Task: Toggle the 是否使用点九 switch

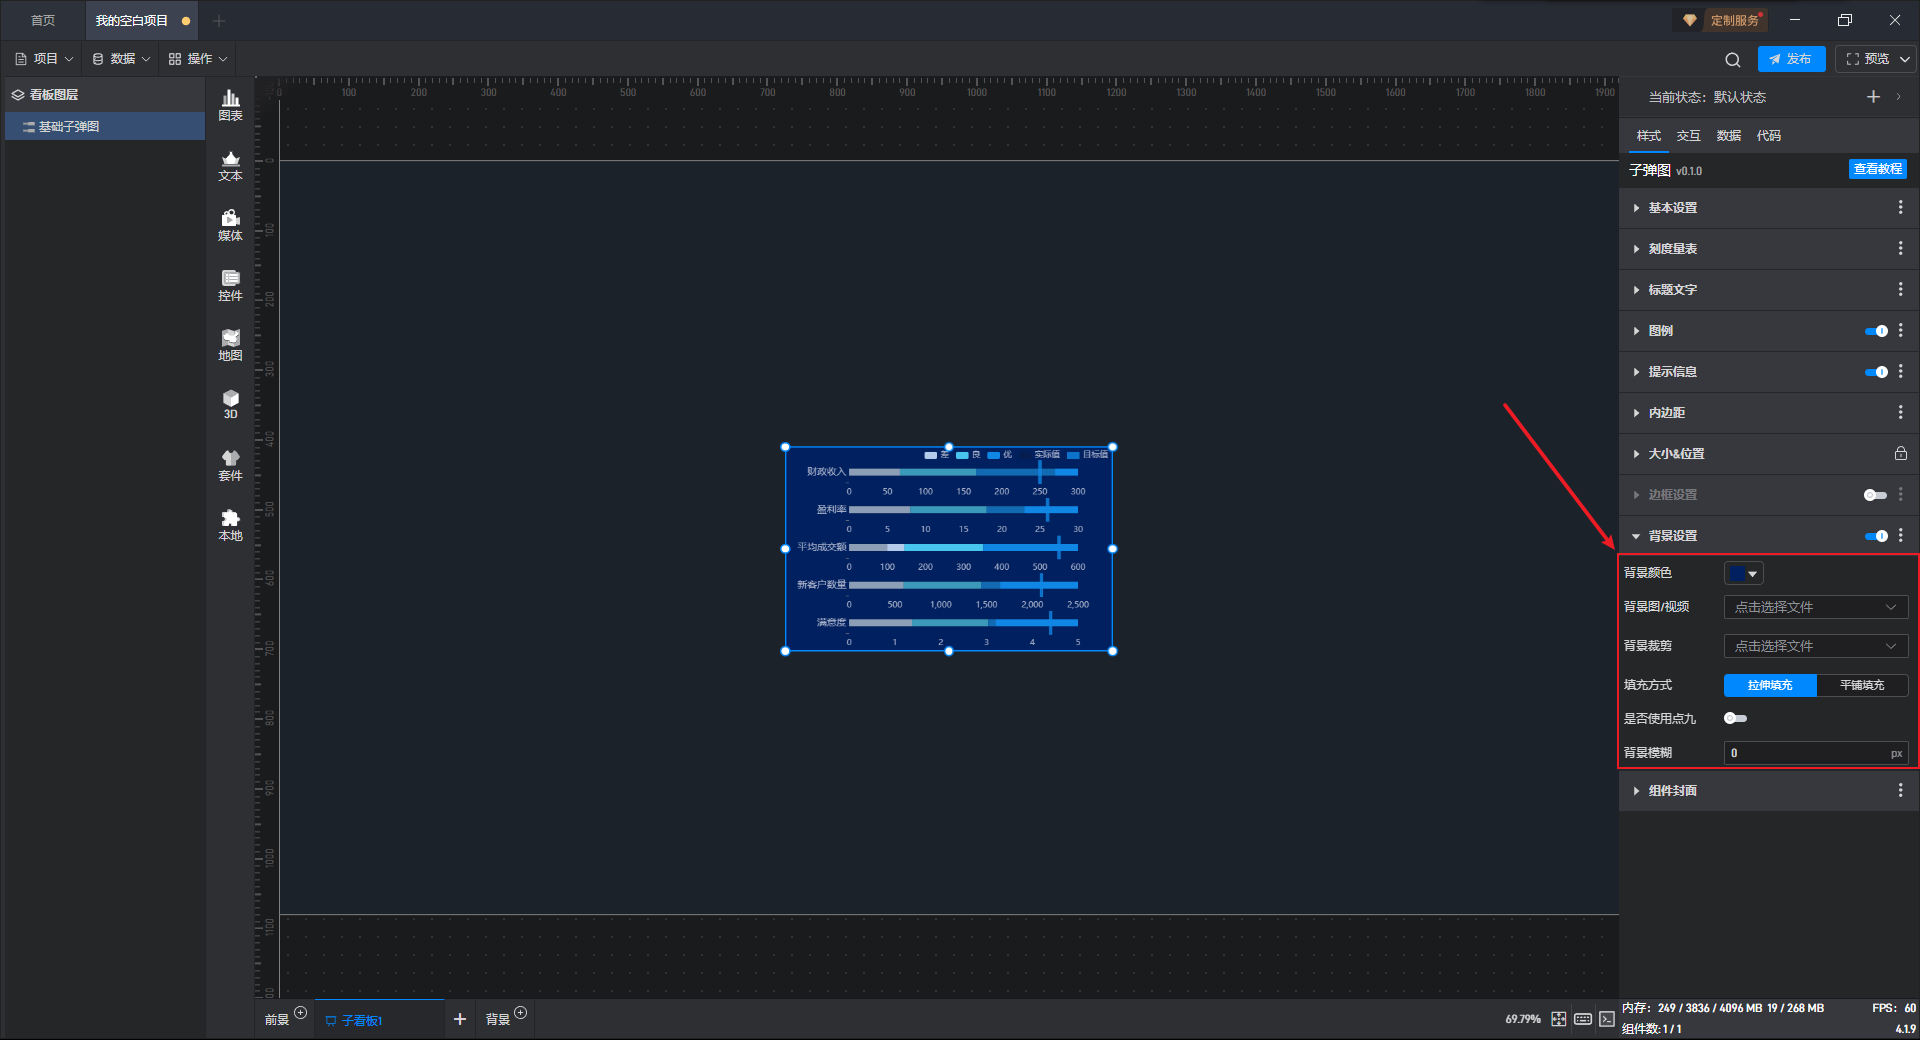Action: tap(1736, 718)
